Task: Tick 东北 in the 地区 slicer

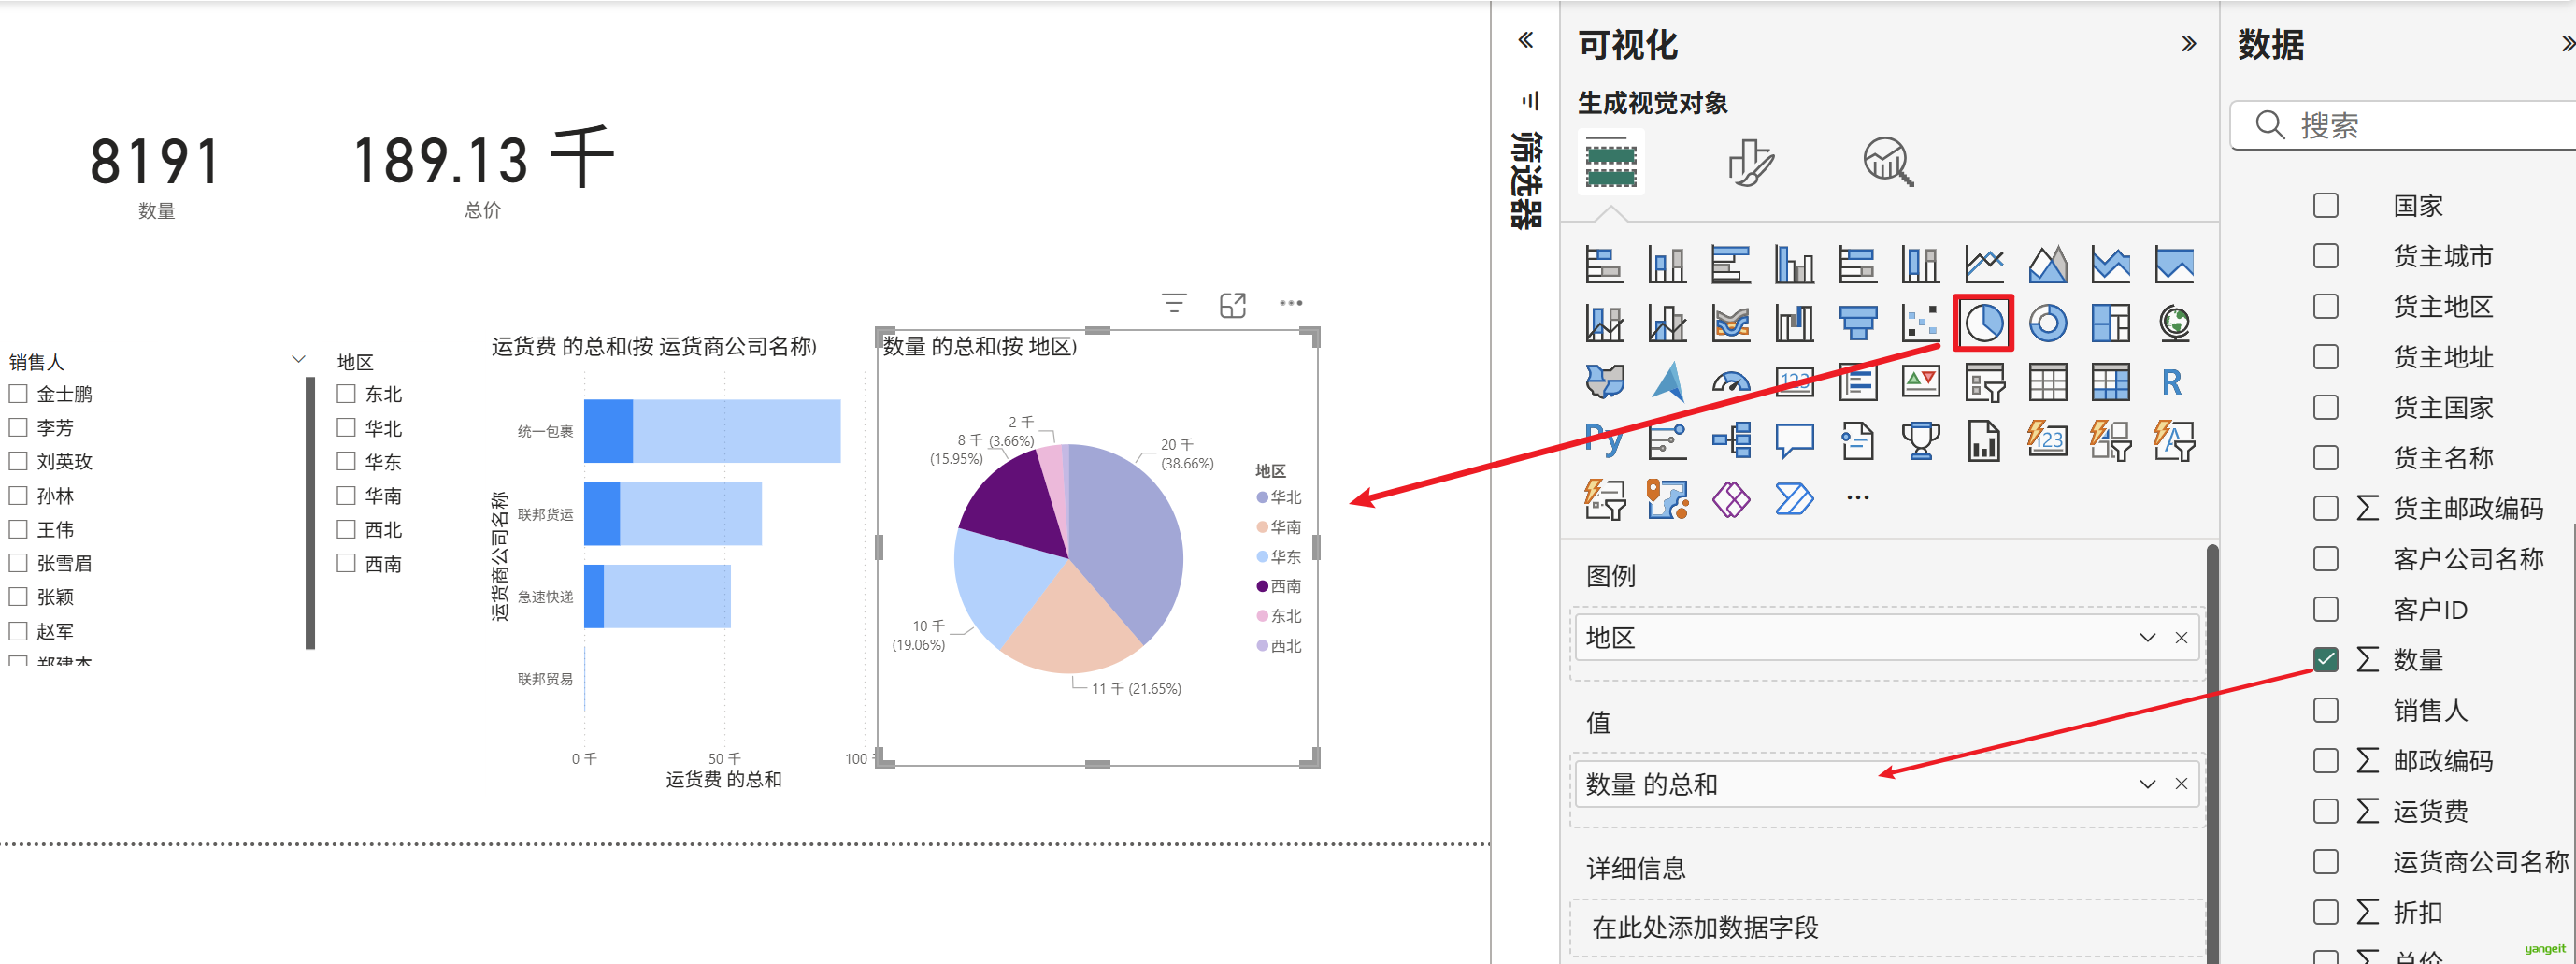Action: [x=346, y=394]
